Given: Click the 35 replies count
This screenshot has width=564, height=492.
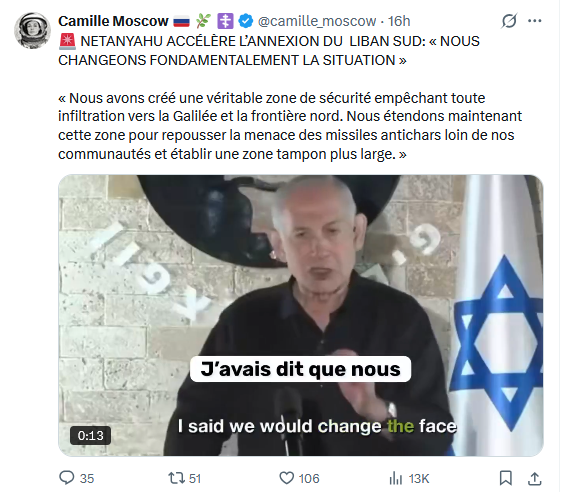Looking at the screenshot, I should pyautogui.click(x=87, y=479).
